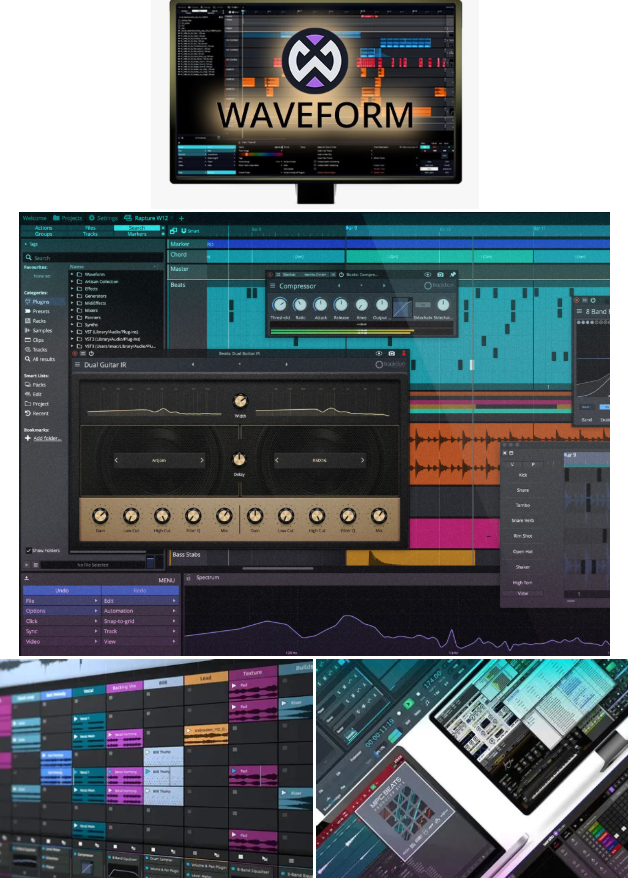Image resolution: width=628 pixels, height=878 pixels.
Task: Open Compressor hamburger menu
Action: 273,286
